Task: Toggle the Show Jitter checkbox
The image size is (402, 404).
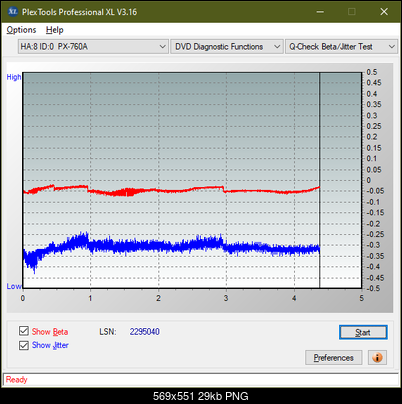Action: pyautogui.click(x=24, y=345)
